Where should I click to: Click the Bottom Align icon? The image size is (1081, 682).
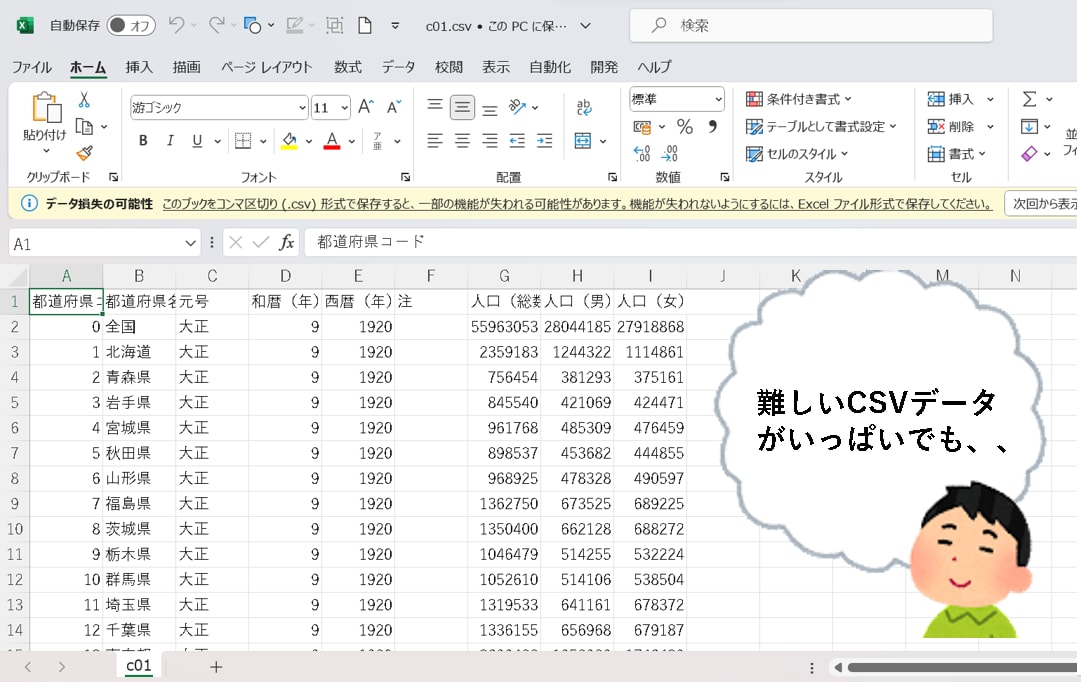(x=489, y=108)
